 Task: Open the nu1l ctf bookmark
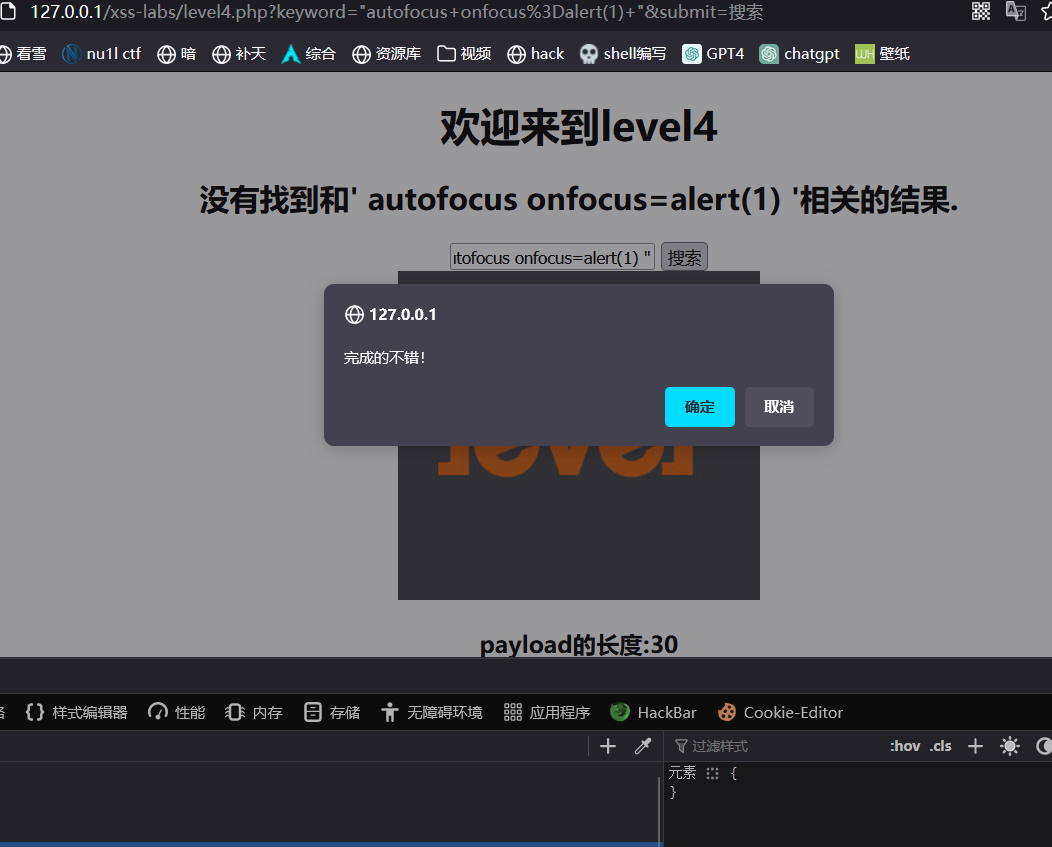(101, 54)
